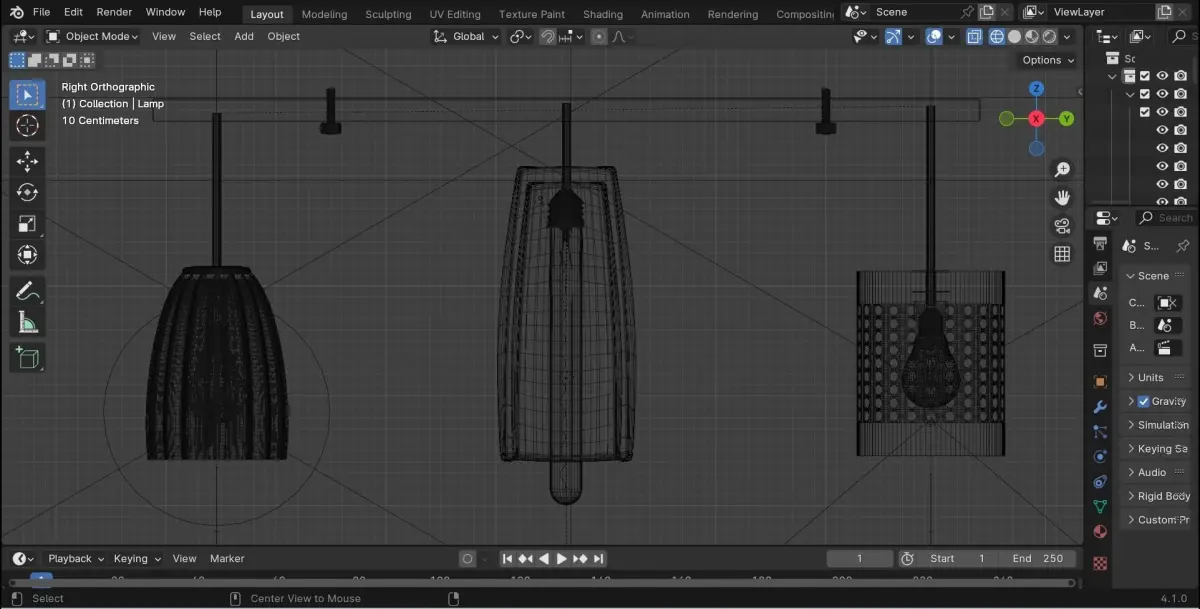Play the animation forward
This screenshot has width=1200, height=609.
pyautogui.click(x=561, y=559)
